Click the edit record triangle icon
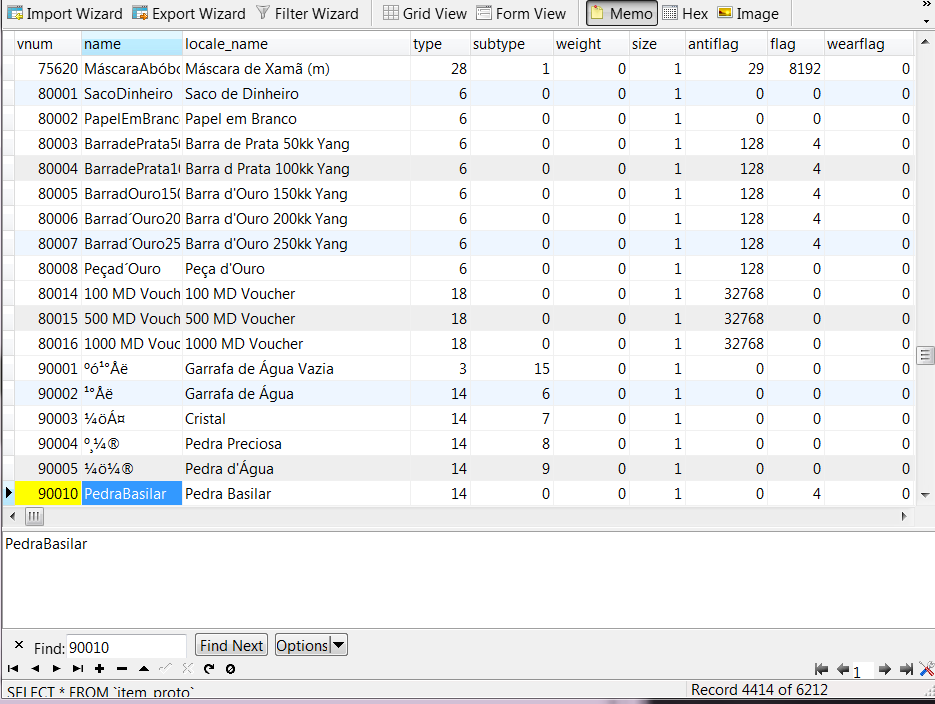 point(144,669)
